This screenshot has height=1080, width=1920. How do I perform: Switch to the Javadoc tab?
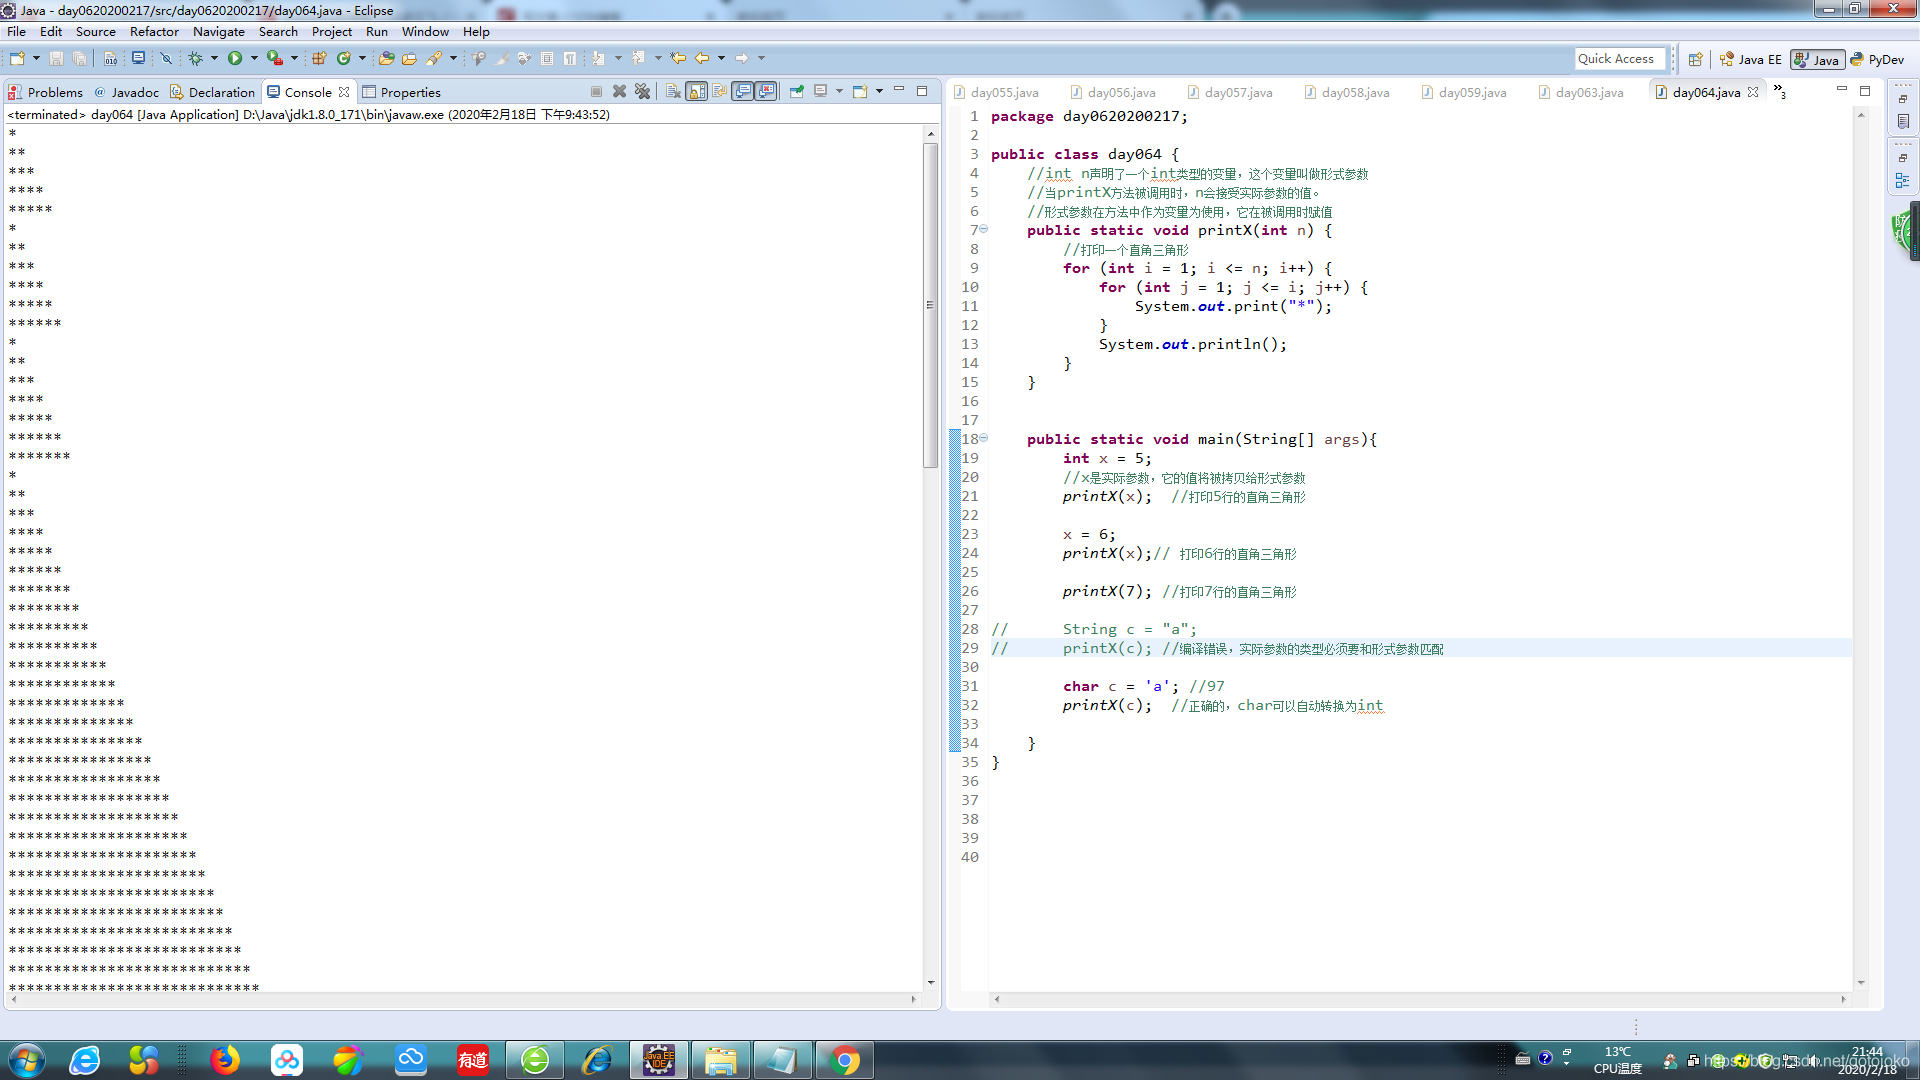(x=127, y=92)
